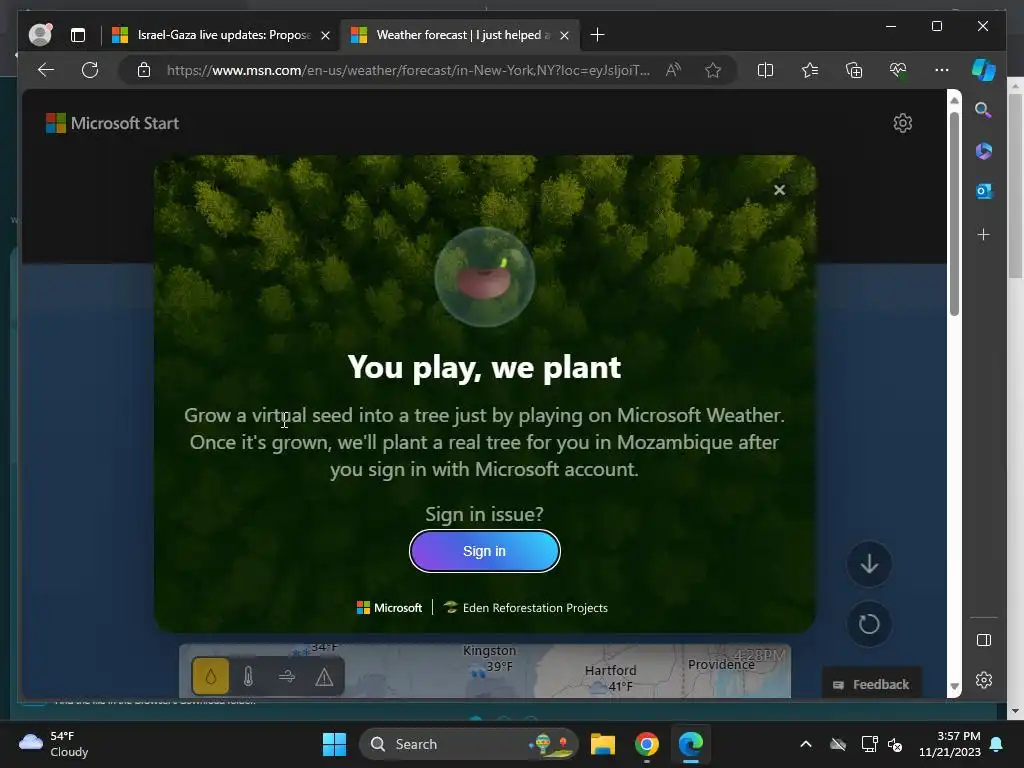Open Edge Settings and more menu
Viewport: 1024px width, 768px height.
pos(942,70)
